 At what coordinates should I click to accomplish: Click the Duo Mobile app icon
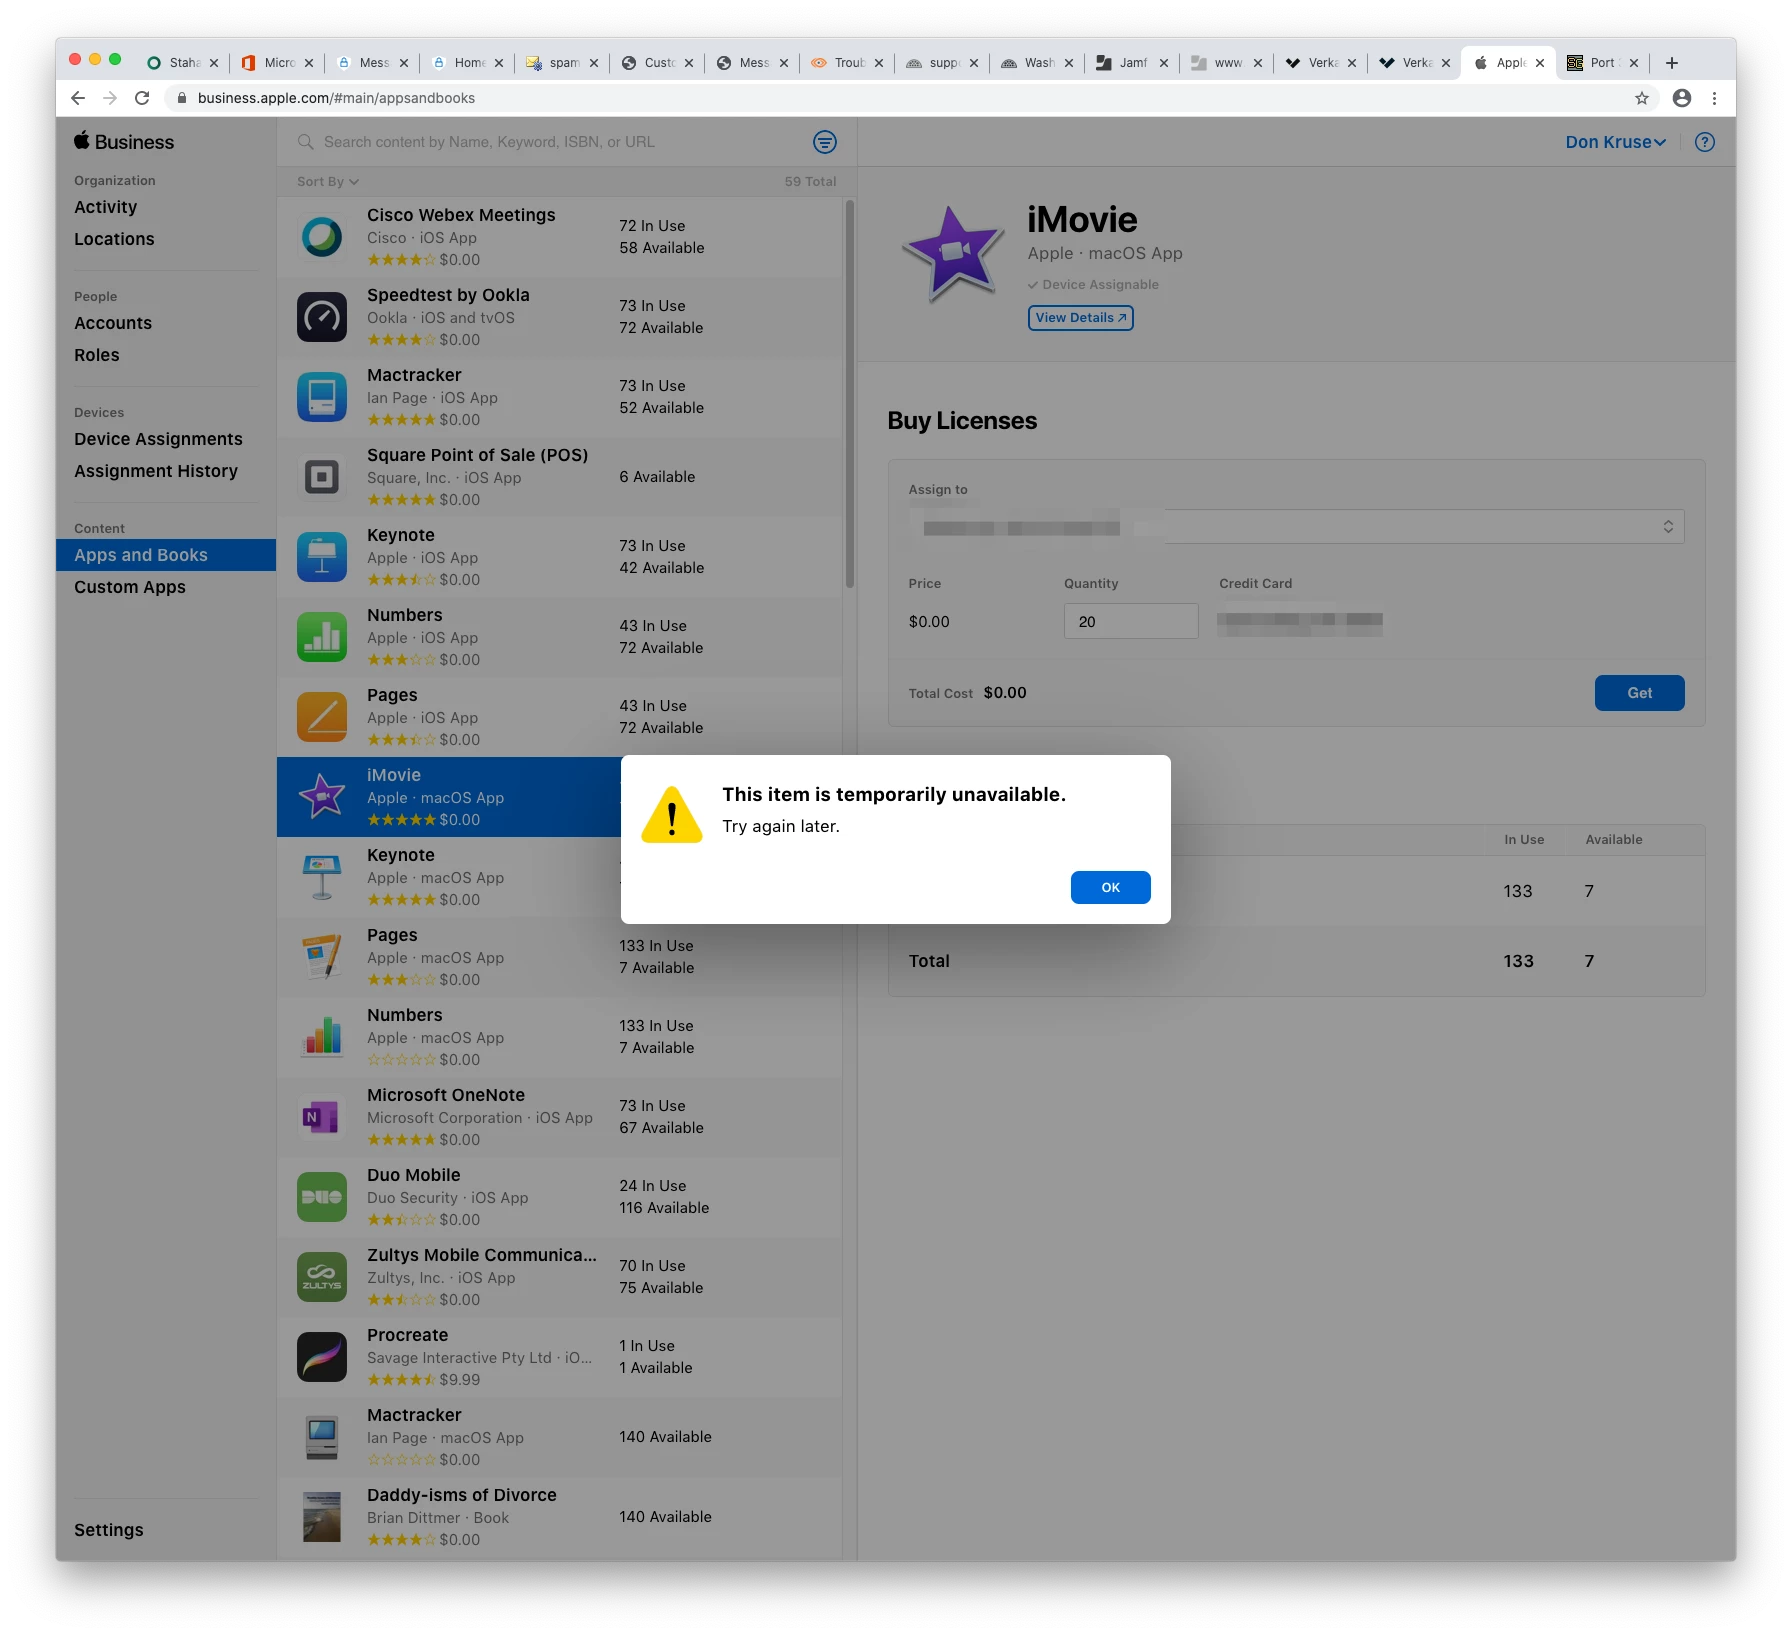pos(322,1197)
